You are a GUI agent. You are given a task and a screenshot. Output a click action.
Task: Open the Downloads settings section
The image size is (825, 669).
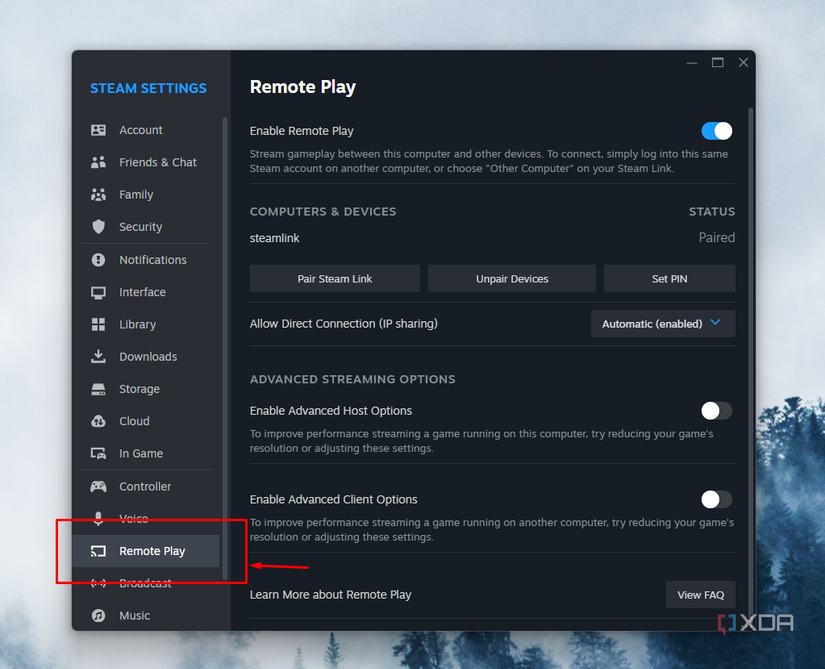146,357
